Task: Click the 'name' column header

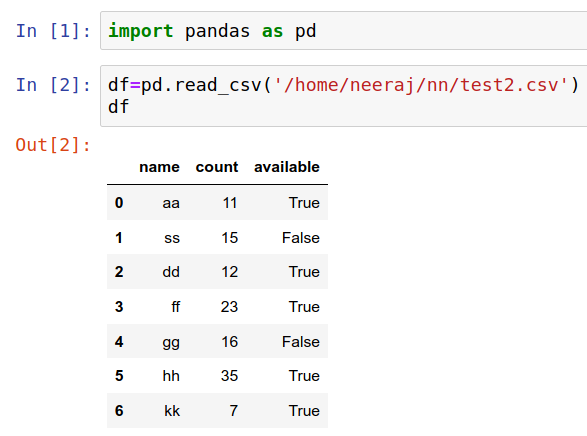Action: click(x=159, y=167)
